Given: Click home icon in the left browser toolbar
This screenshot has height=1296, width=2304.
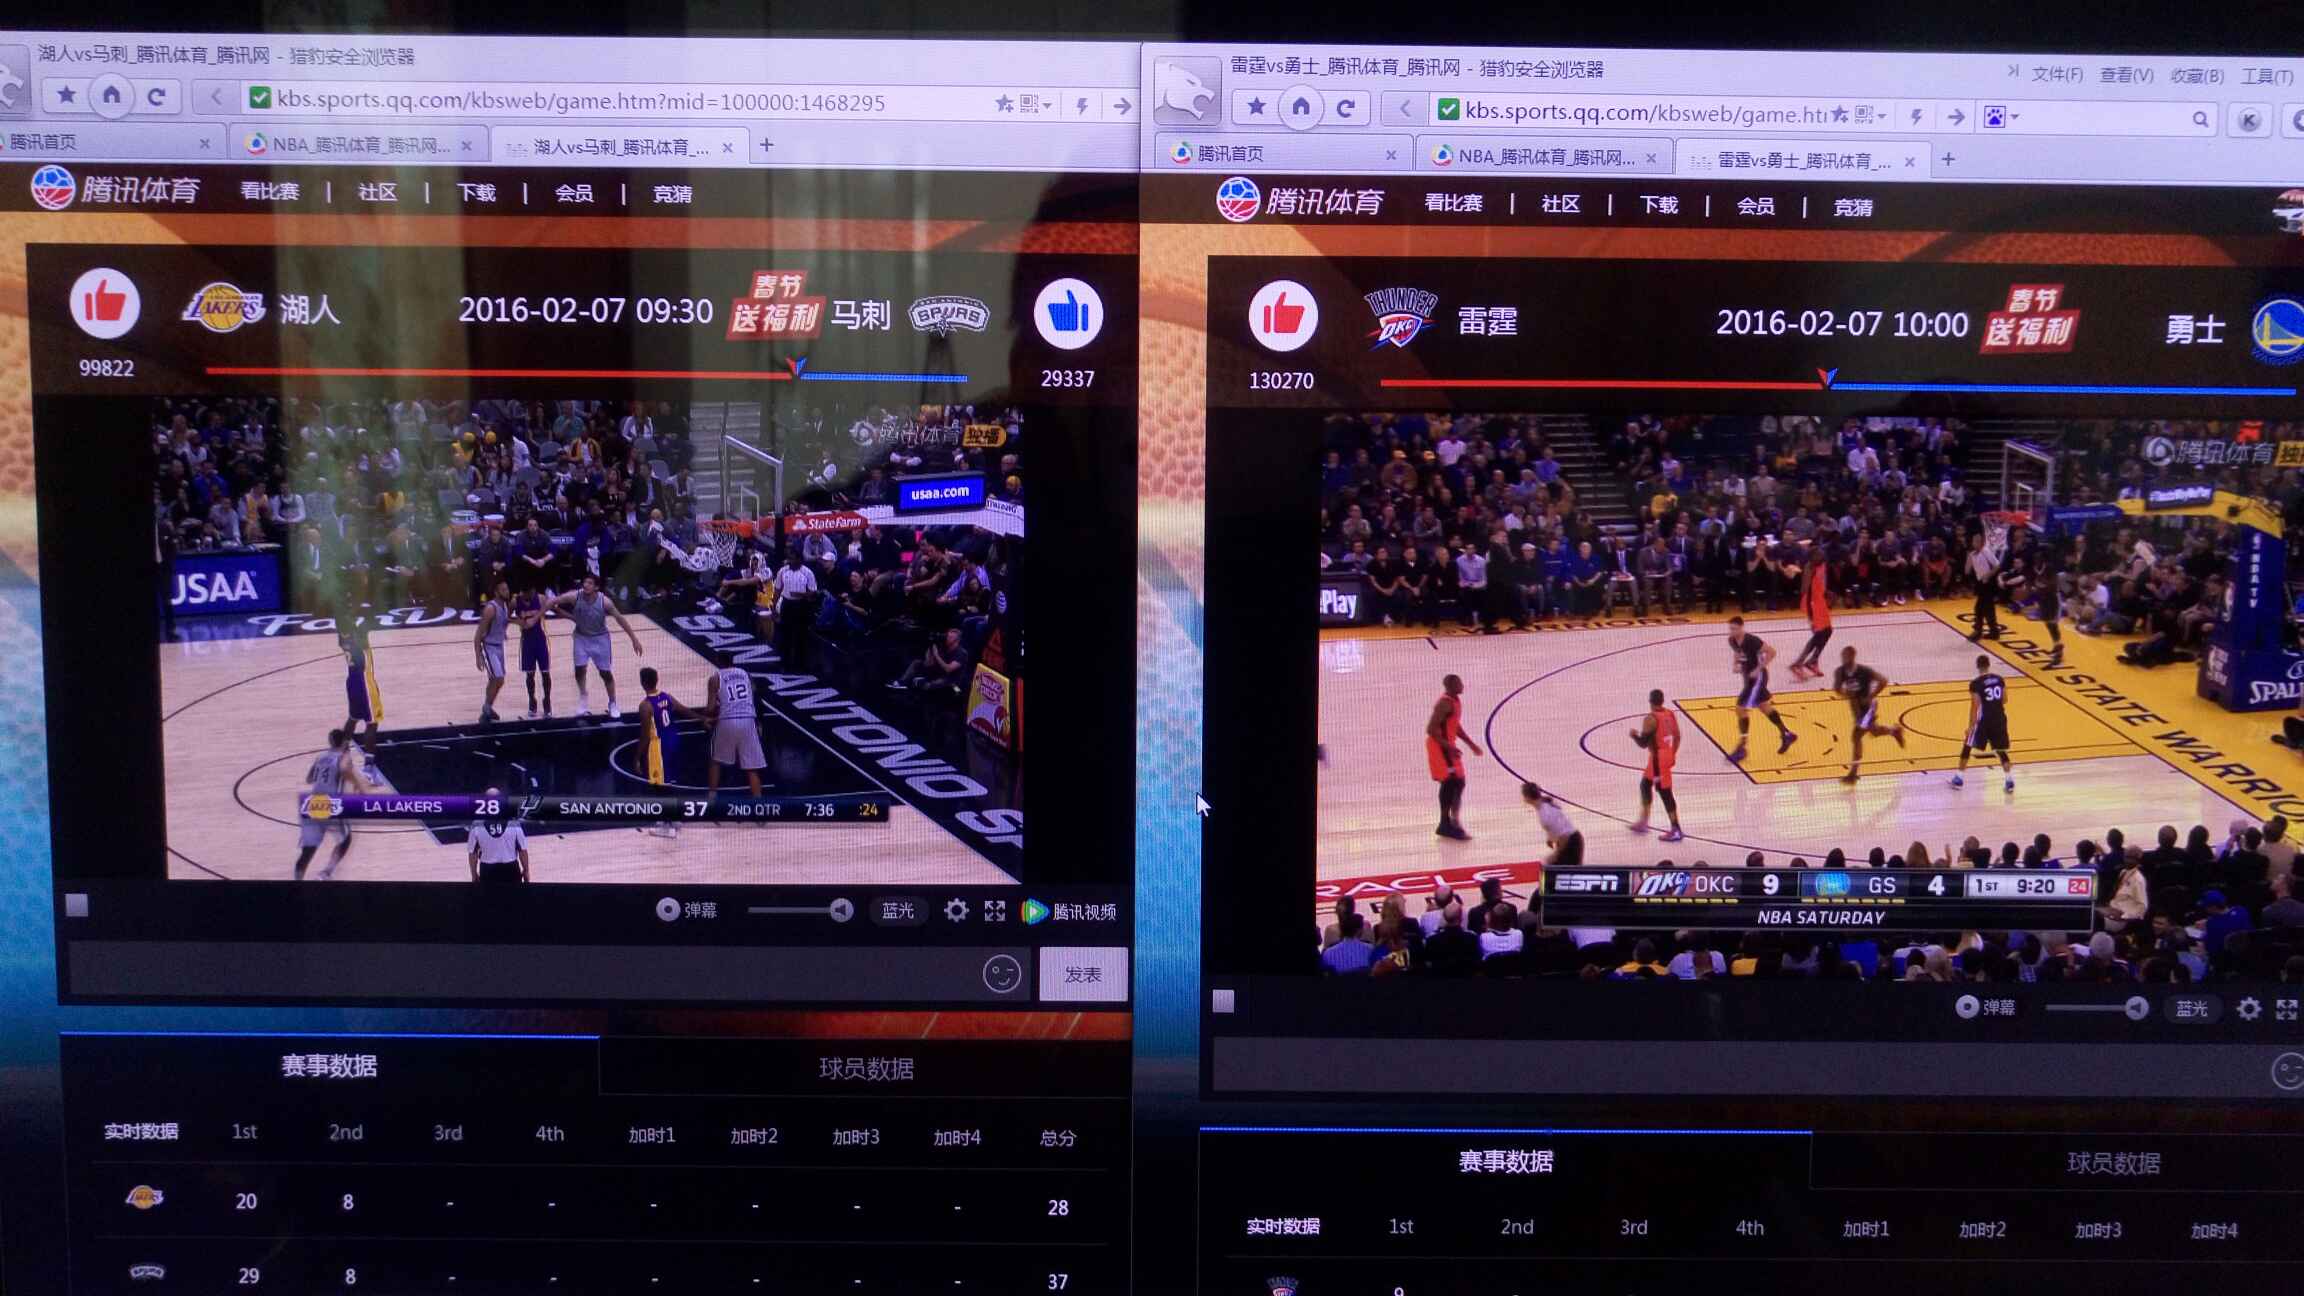Looking at the screenshot, I should click(111, 95).
